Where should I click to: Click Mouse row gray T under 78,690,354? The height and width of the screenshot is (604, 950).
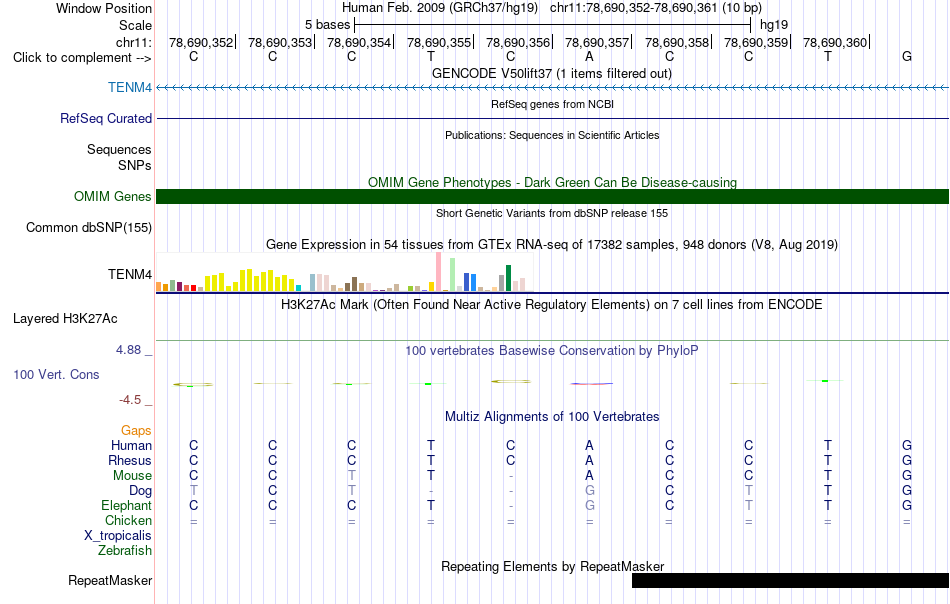tap(351, 476)
